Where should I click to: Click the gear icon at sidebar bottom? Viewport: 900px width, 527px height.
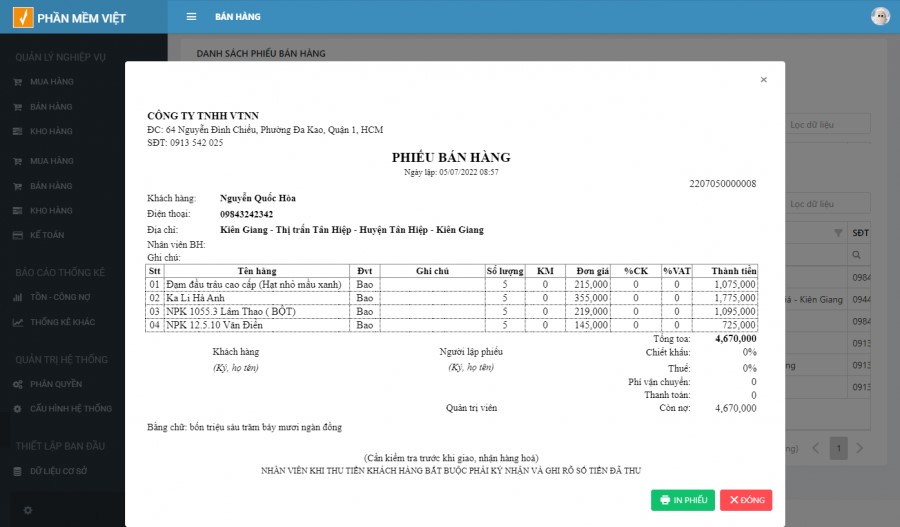click(x=28, y=510)
